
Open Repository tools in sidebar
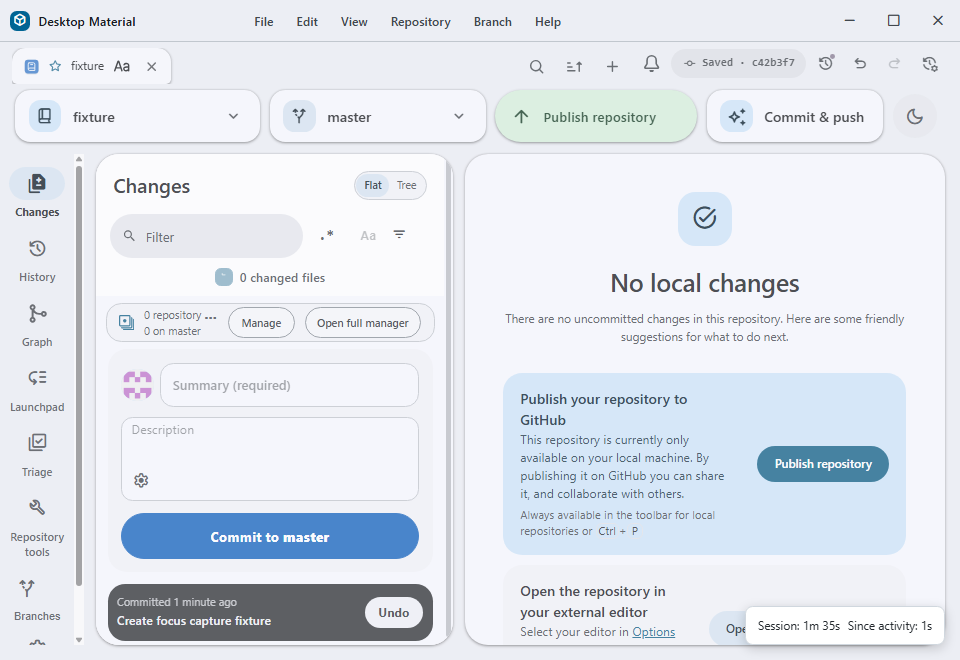(37, 528)
